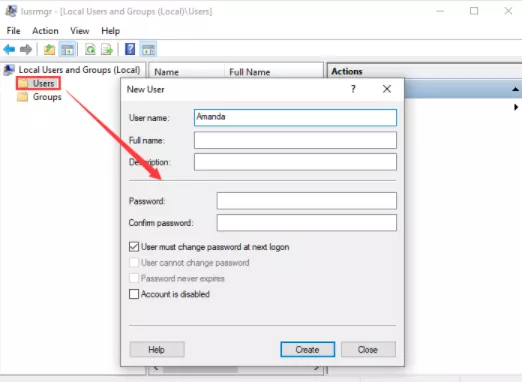Viewport: 522px width, 382px height.
Task: Toggle Show/Hide Console Tree toolbar icon
Action: point(67,50)
